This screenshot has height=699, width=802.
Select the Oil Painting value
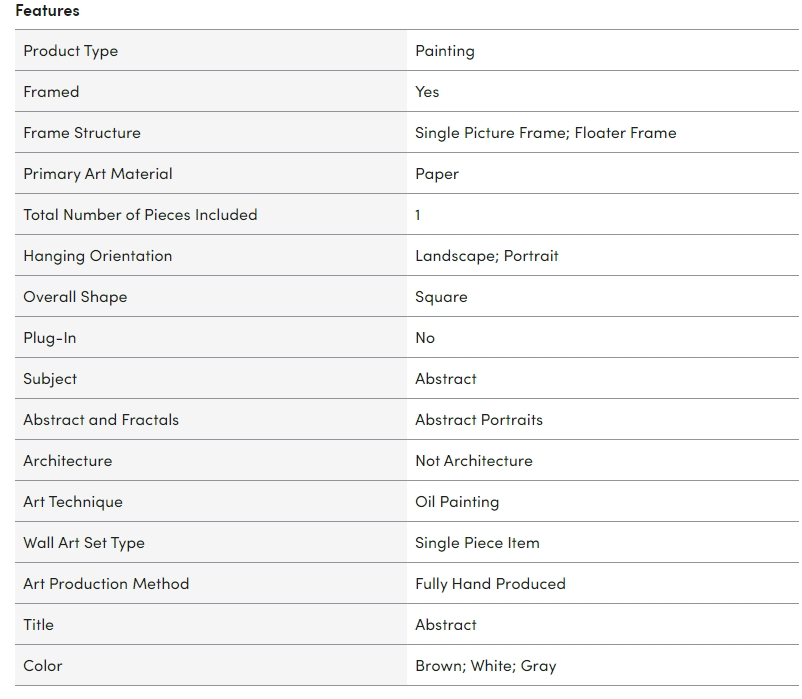tap(457, 502)
